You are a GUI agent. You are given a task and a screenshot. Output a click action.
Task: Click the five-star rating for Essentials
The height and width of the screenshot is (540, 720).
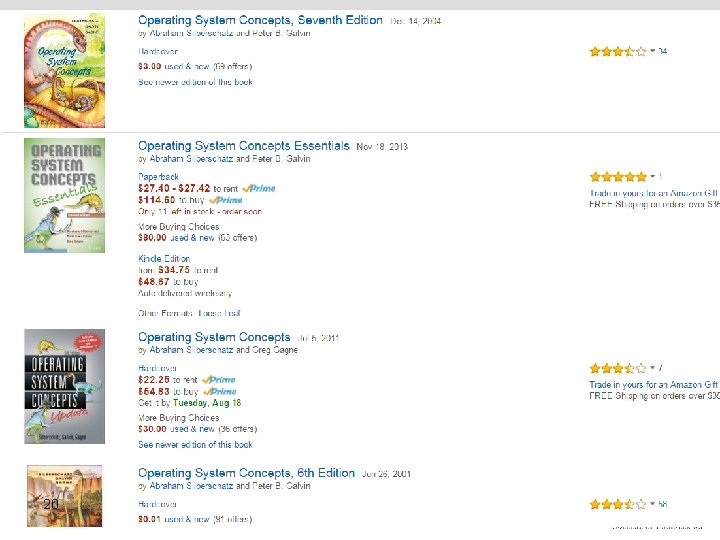coord(617,177)
